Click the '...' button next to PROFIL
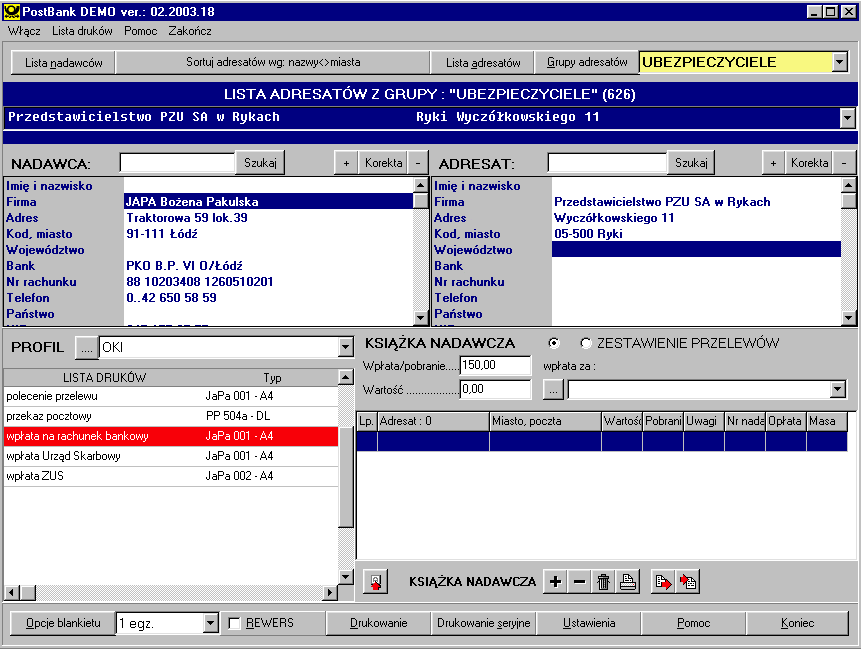Screen dimensions: 861x649 (x=87, y=348)
